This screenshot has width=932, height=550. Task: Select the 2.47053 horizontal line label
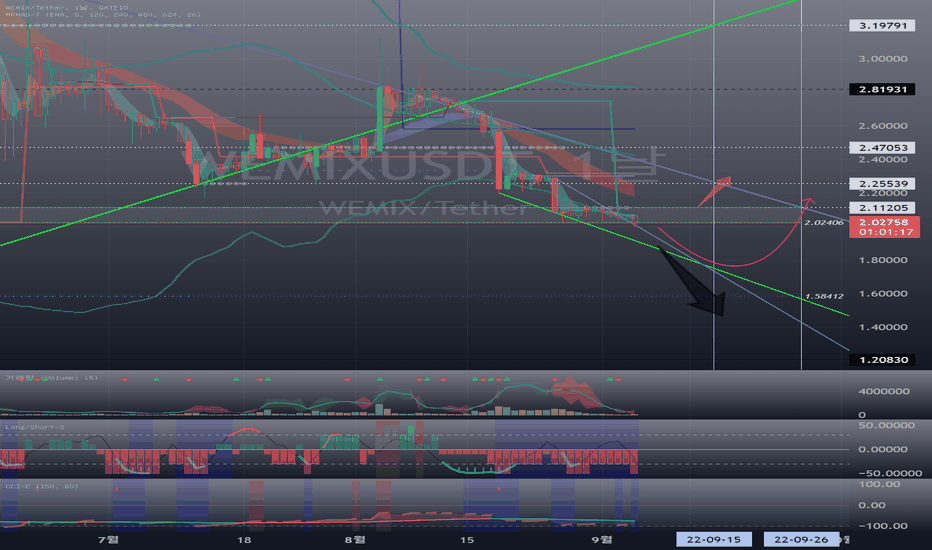tap(882, 147)
